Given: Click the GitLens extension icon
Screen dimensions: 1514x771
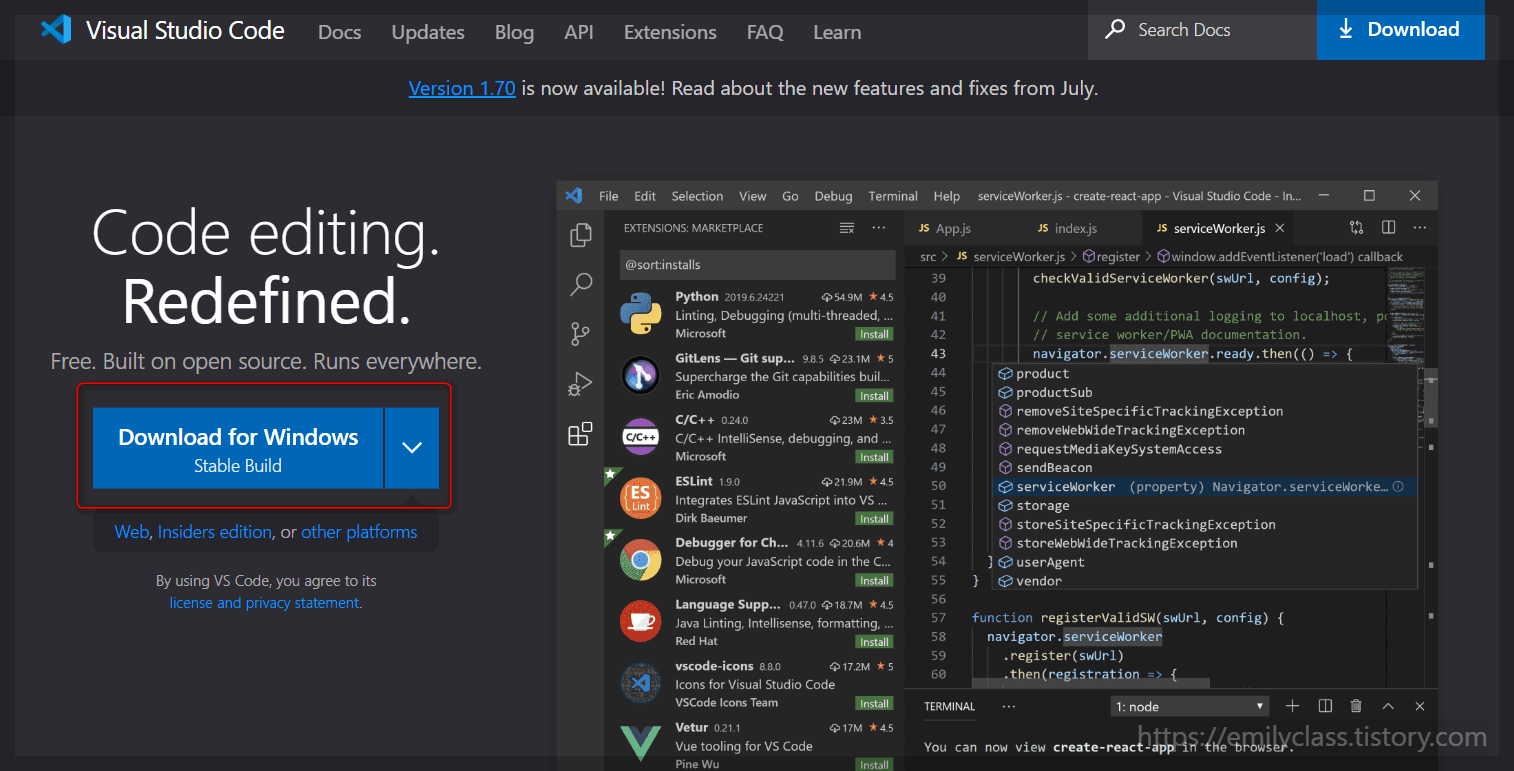Looking at the screenshot, I should (x=640, y=376).
